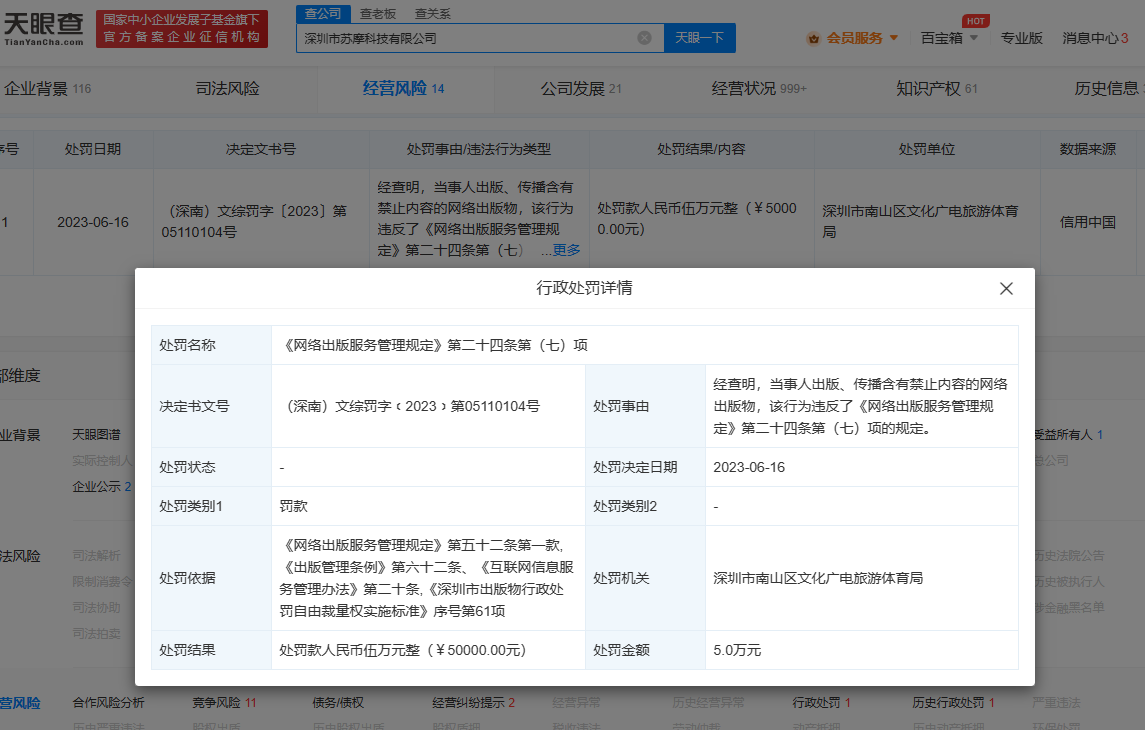Click the crown icon beside 会员服务
This screenshot has width=1145, height=730.
tap(813, 38)
